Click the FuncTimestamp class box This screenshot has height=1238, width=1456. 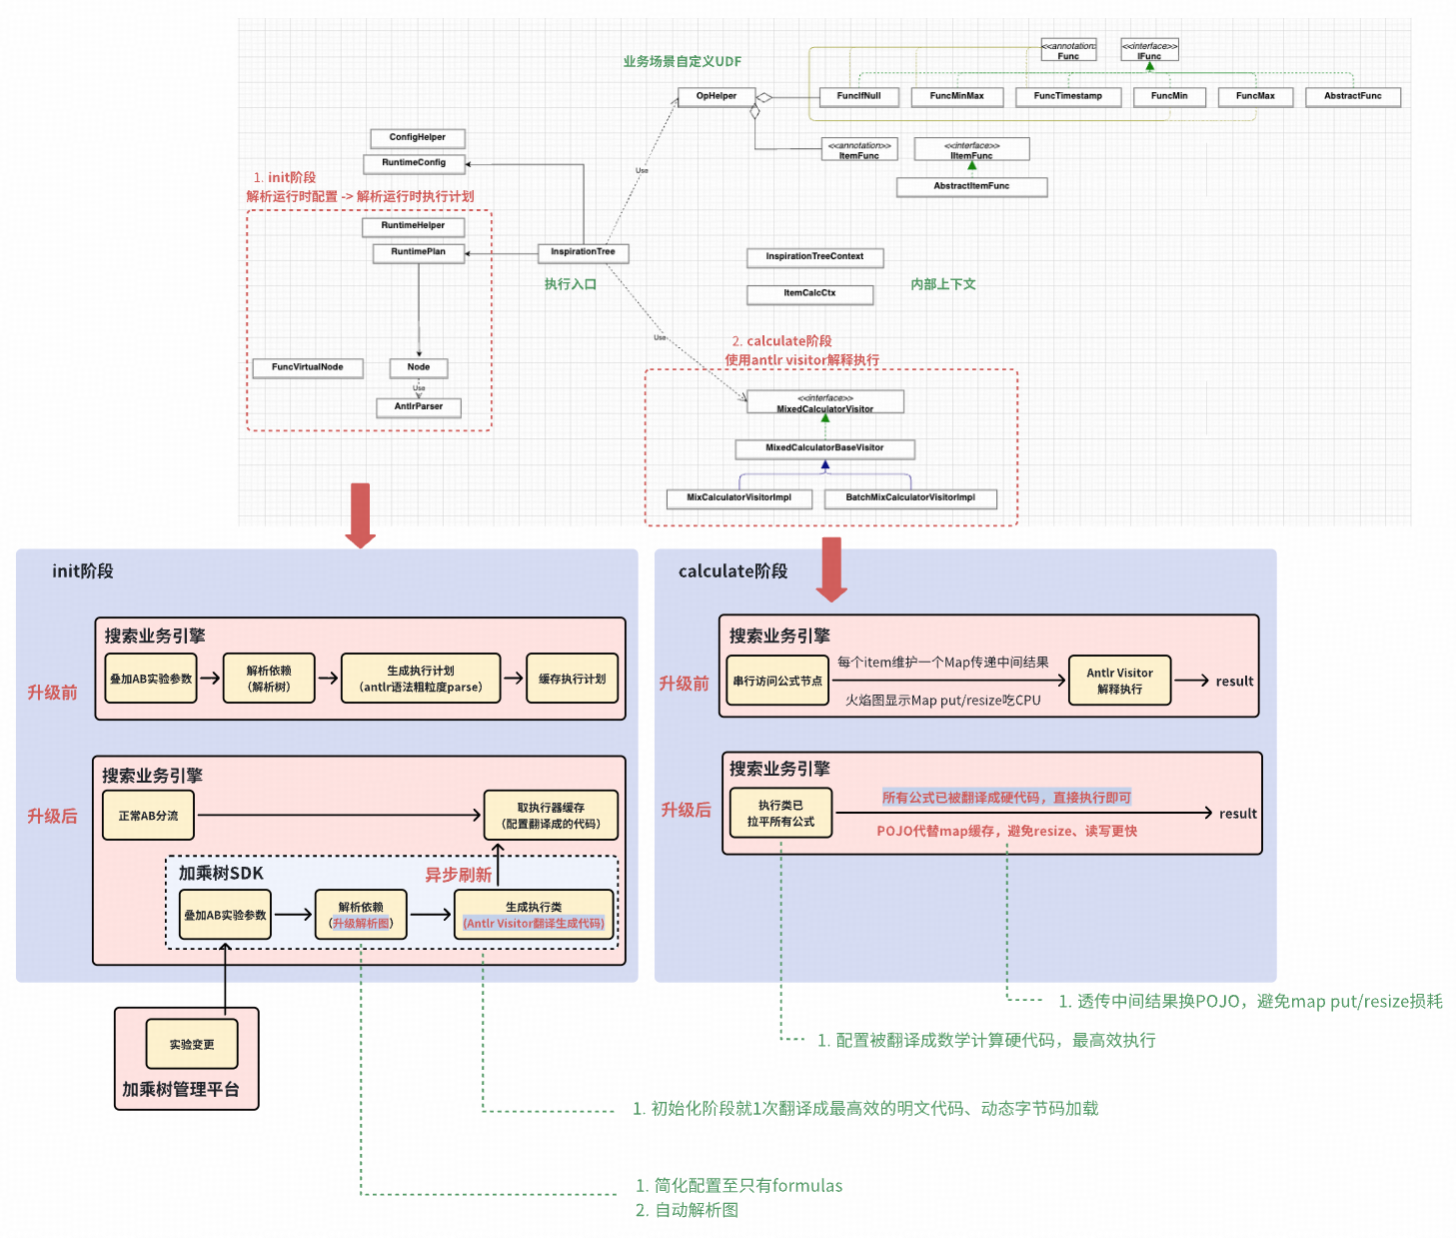1068,97
